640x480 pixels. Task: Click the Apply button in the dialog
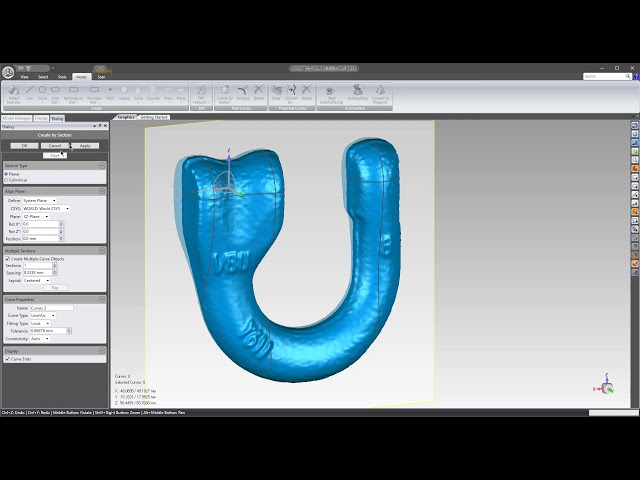tap(85, 146)
